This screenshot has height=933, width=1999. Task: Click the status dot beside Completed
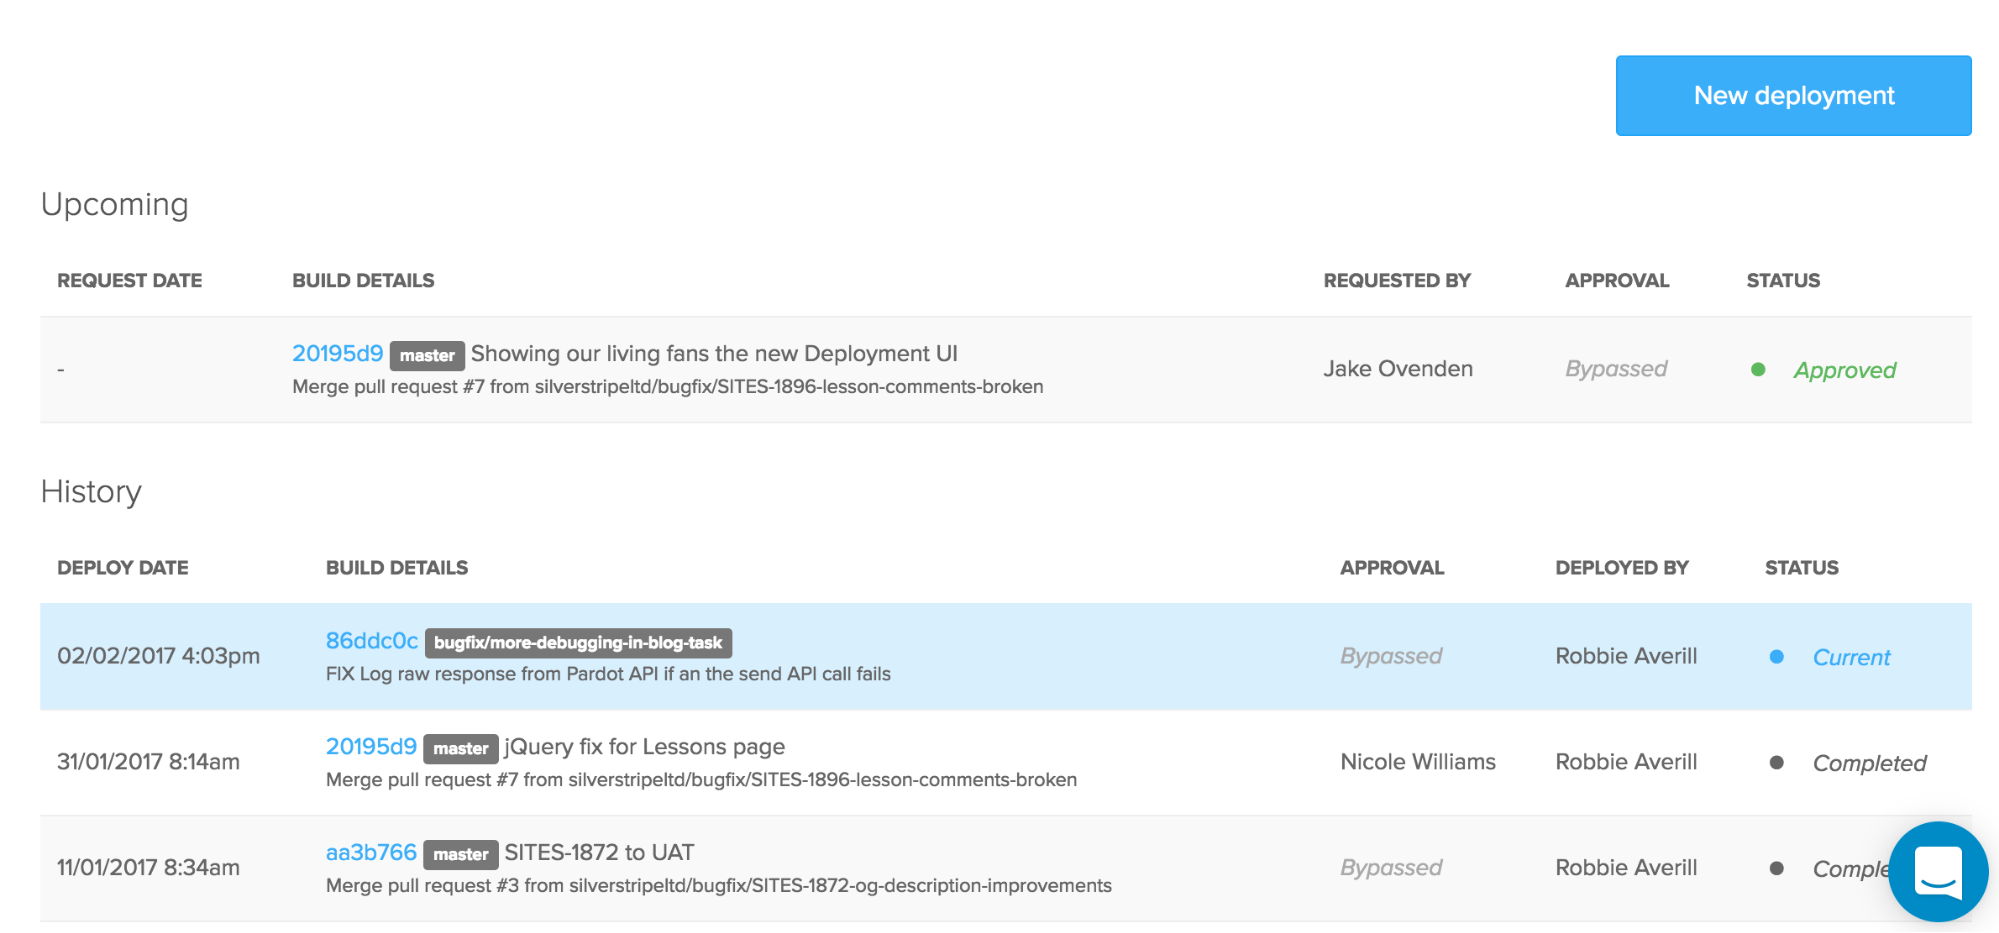(x=1776, y=763)
